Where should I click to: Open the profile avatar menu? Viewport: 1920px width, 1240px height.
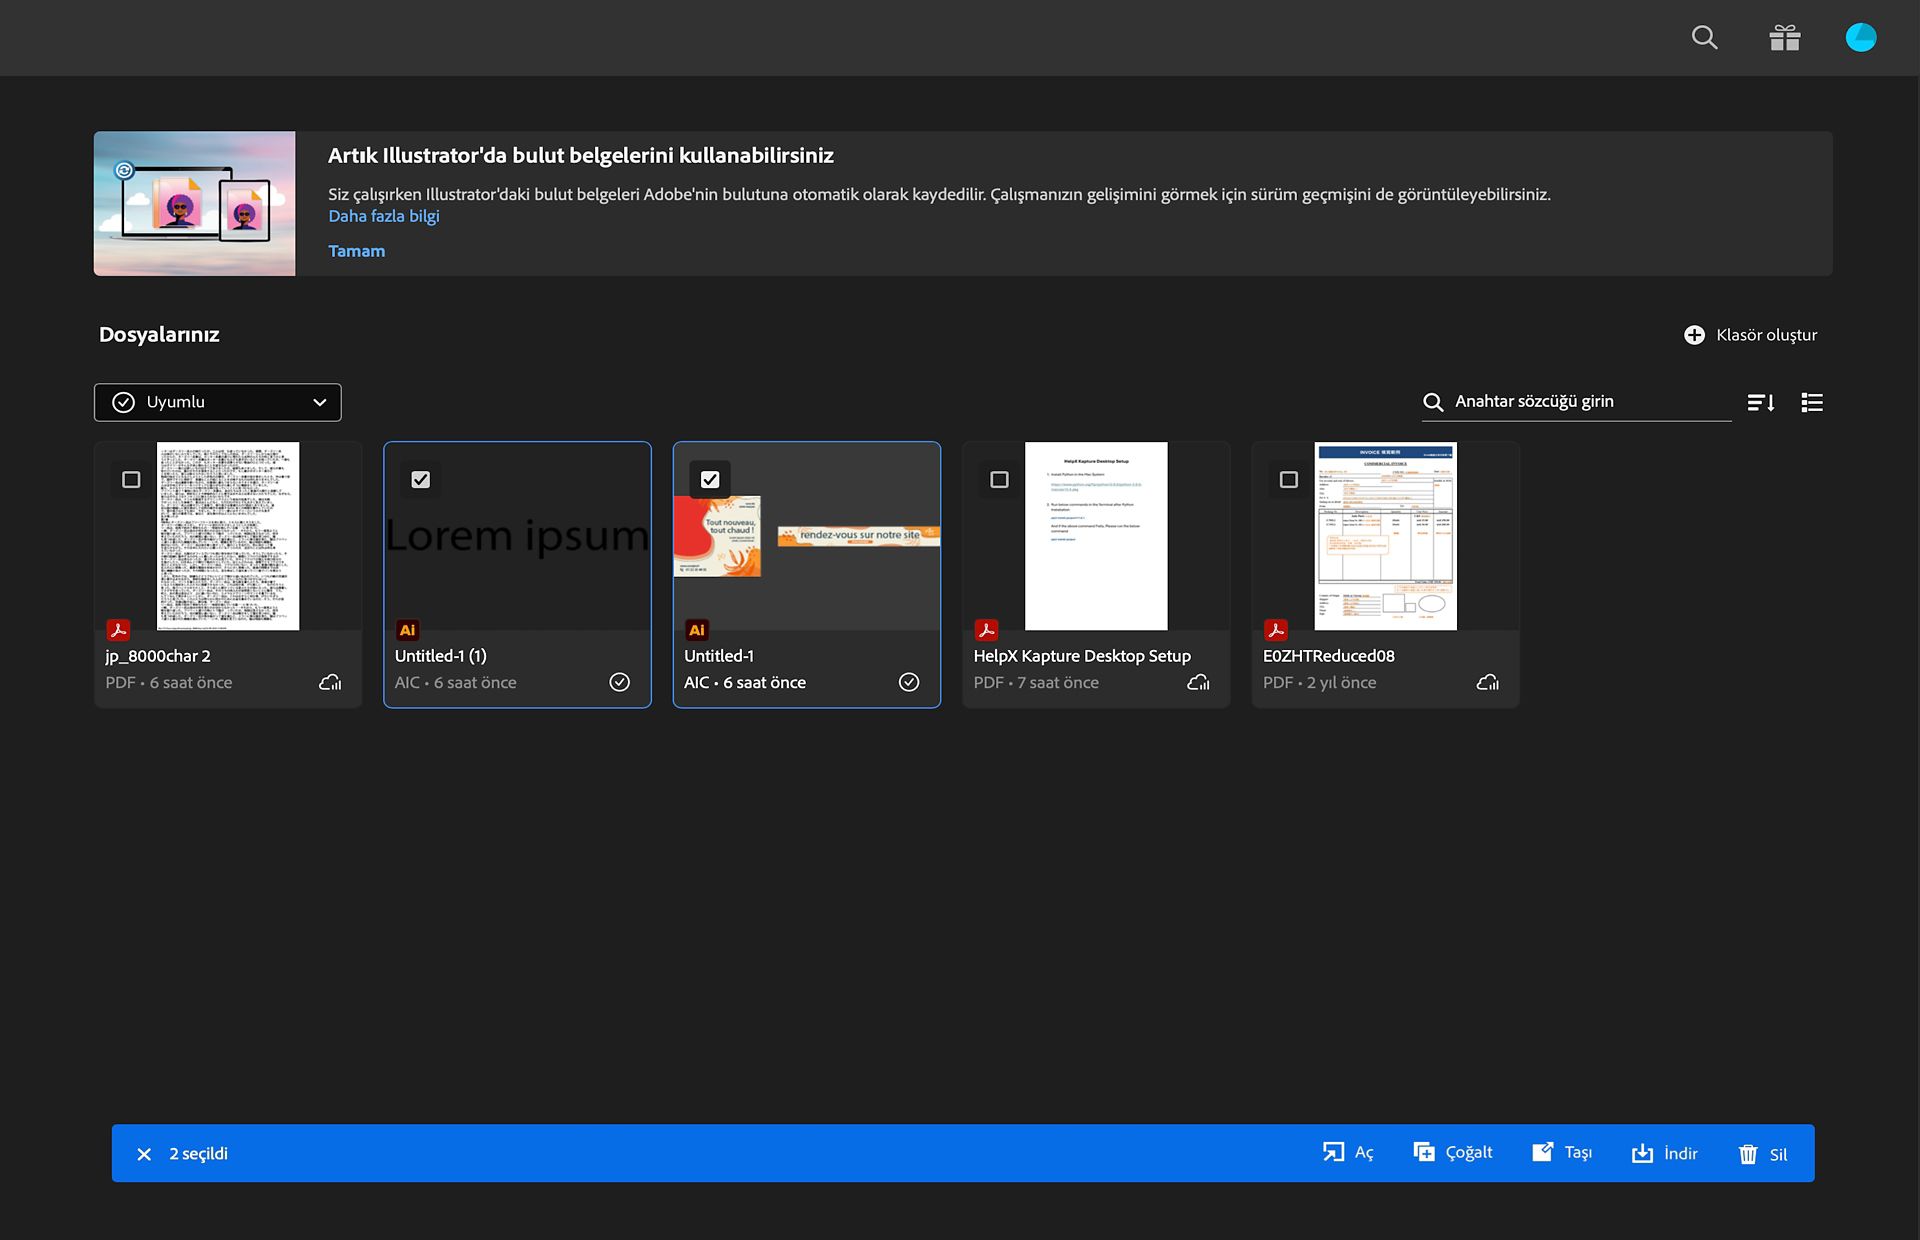[1860, 38]
